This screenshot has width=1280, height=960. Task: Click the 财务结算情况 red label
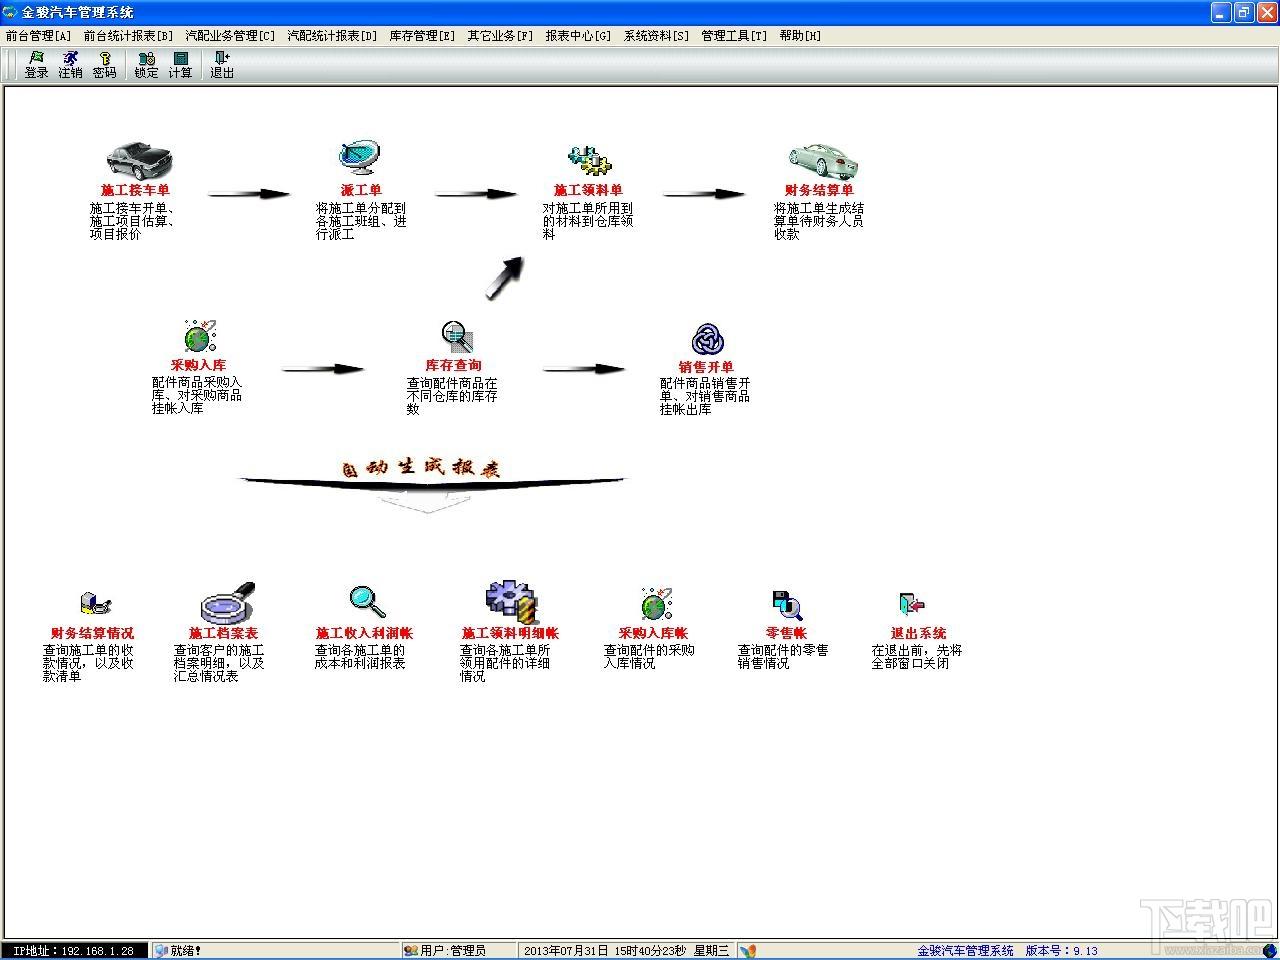point(92,633)
